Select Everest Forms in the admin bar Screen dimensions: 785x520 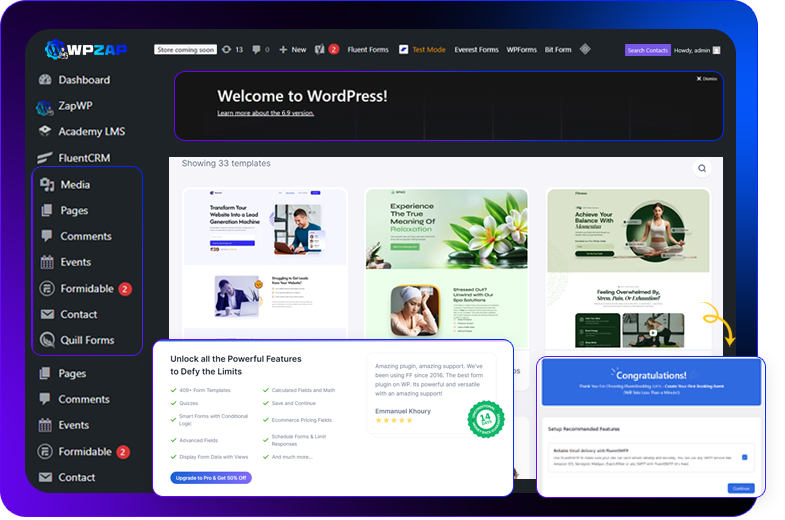pos(476,49)
